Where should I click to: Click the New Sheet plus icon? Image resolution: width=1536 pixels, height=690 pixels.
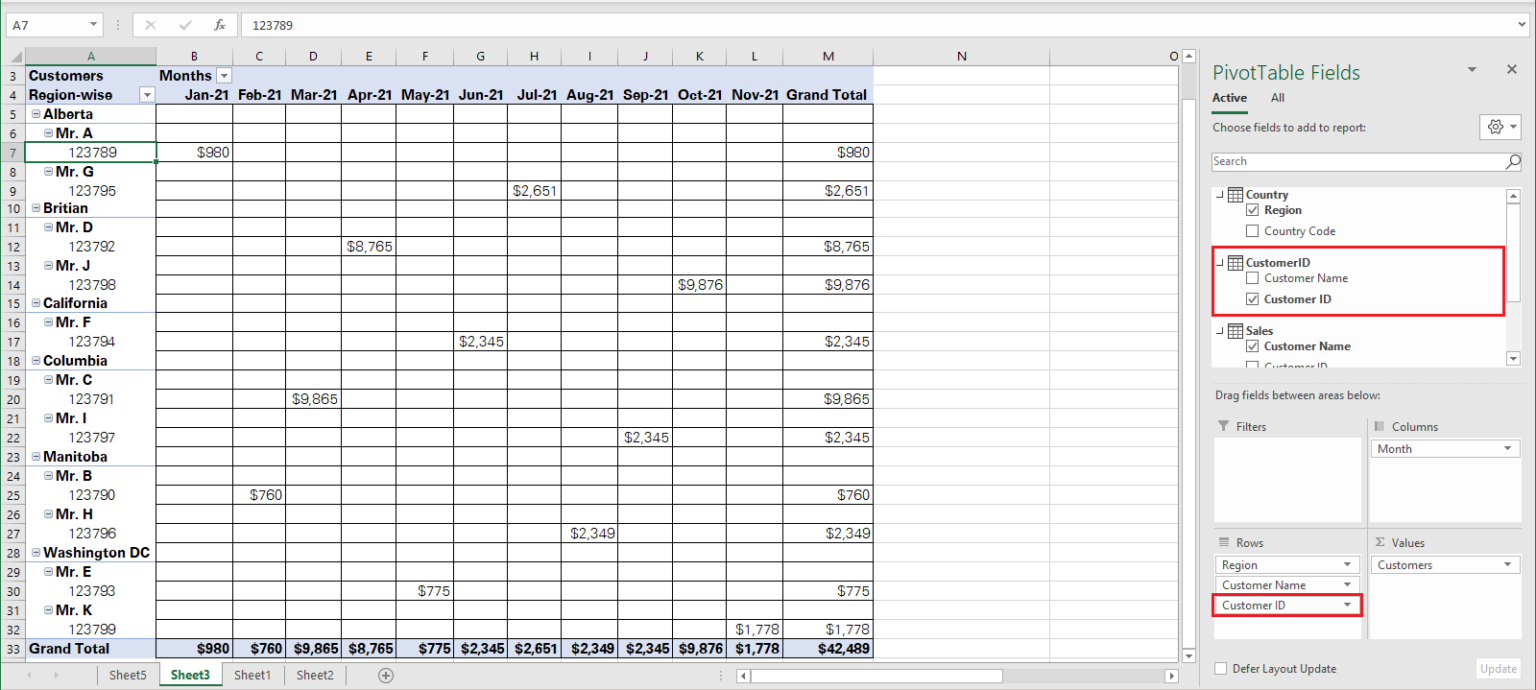(385, 675)
